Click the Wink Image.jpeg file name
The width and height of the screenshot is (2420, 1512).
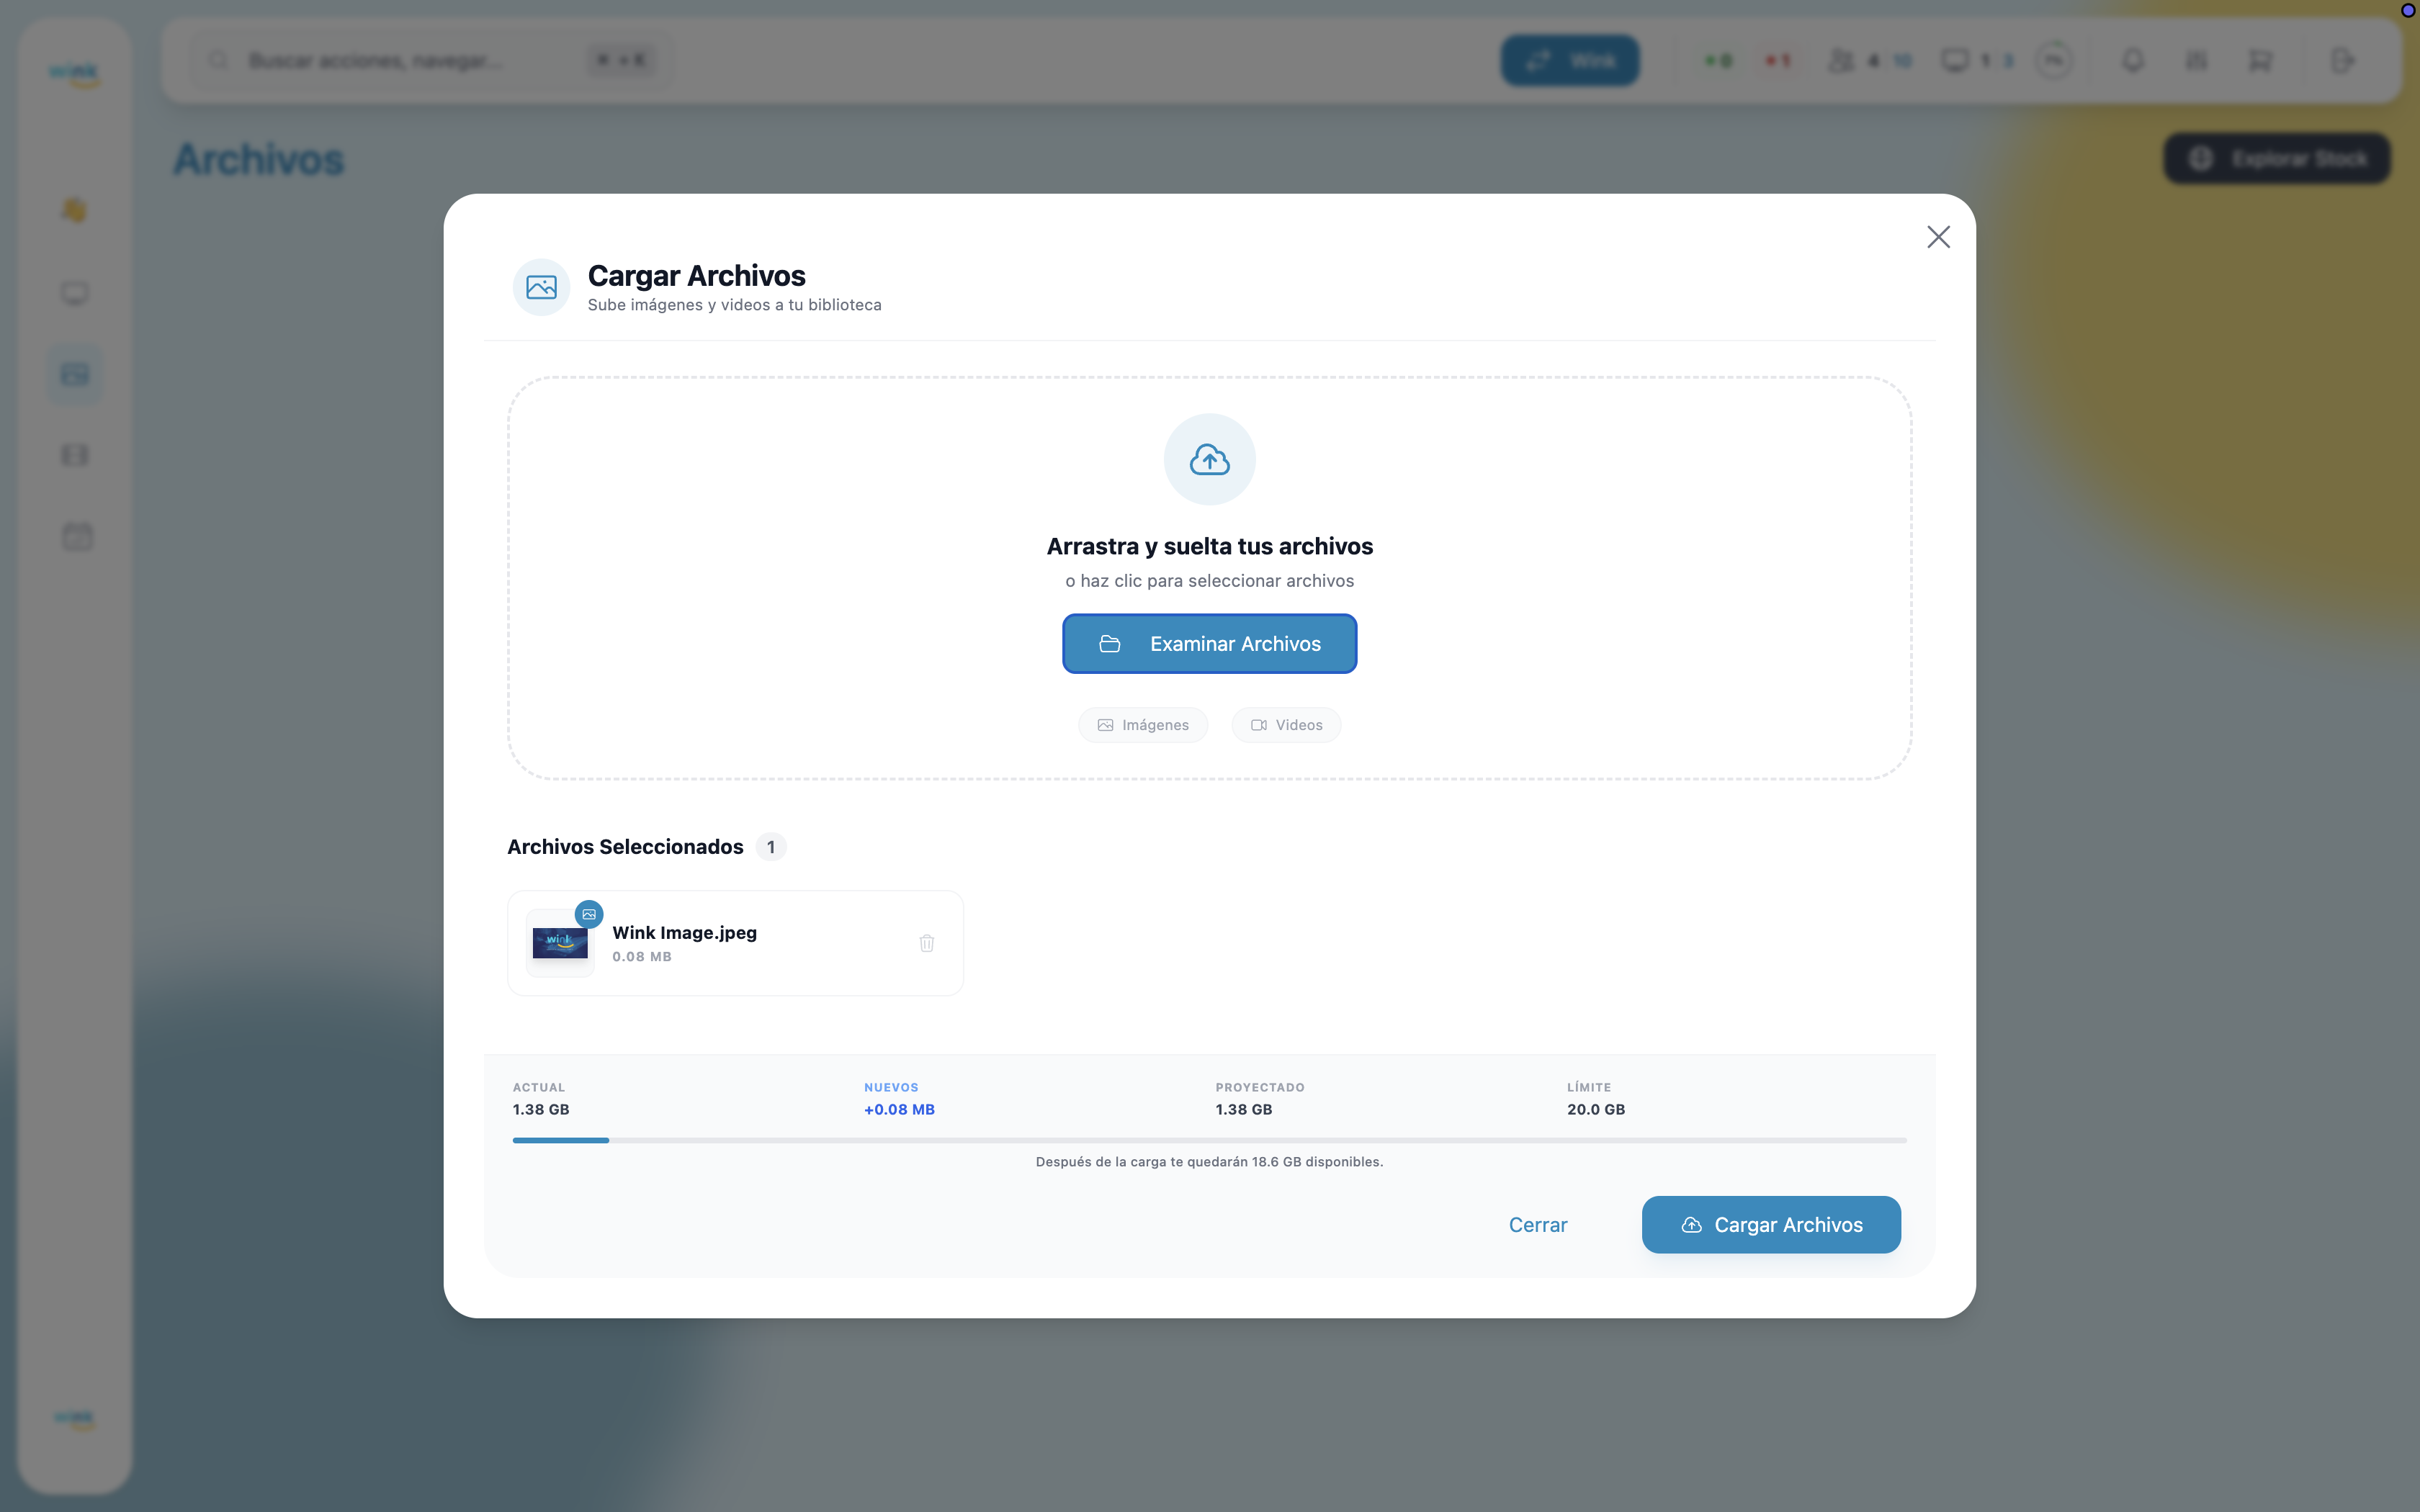click(x=684, y=932)
